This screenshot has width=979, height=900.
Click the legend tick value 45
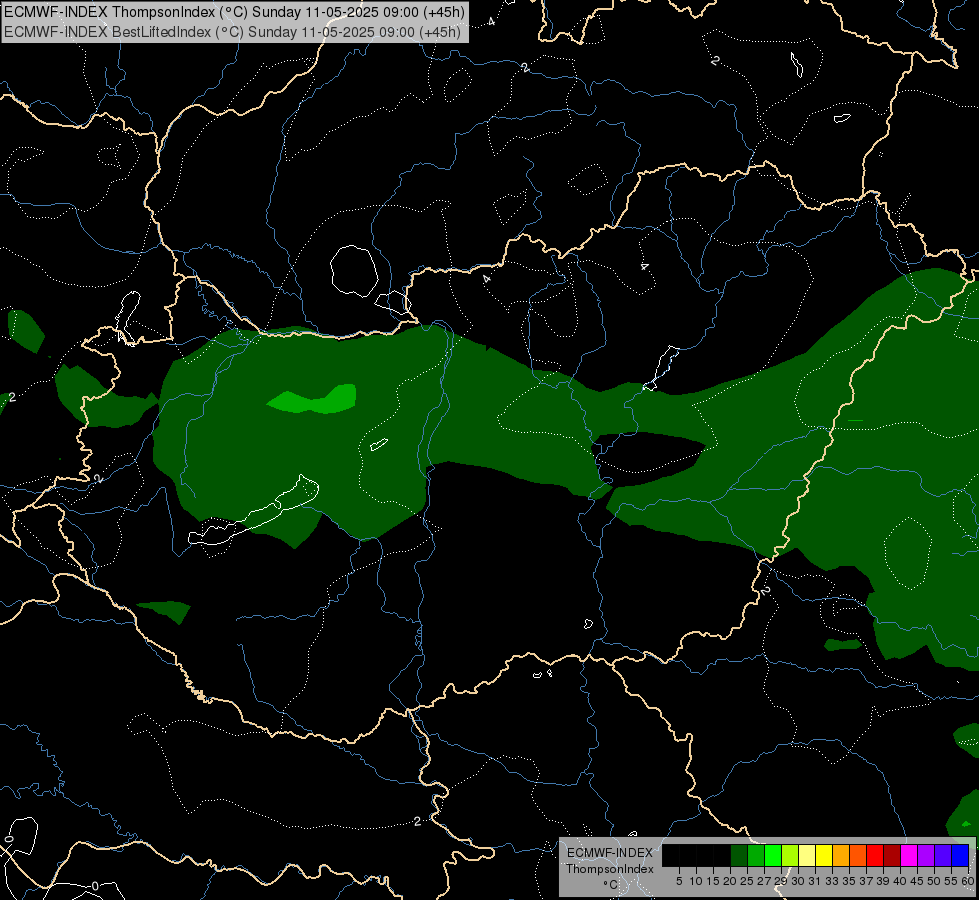click(x=917, y=881)
